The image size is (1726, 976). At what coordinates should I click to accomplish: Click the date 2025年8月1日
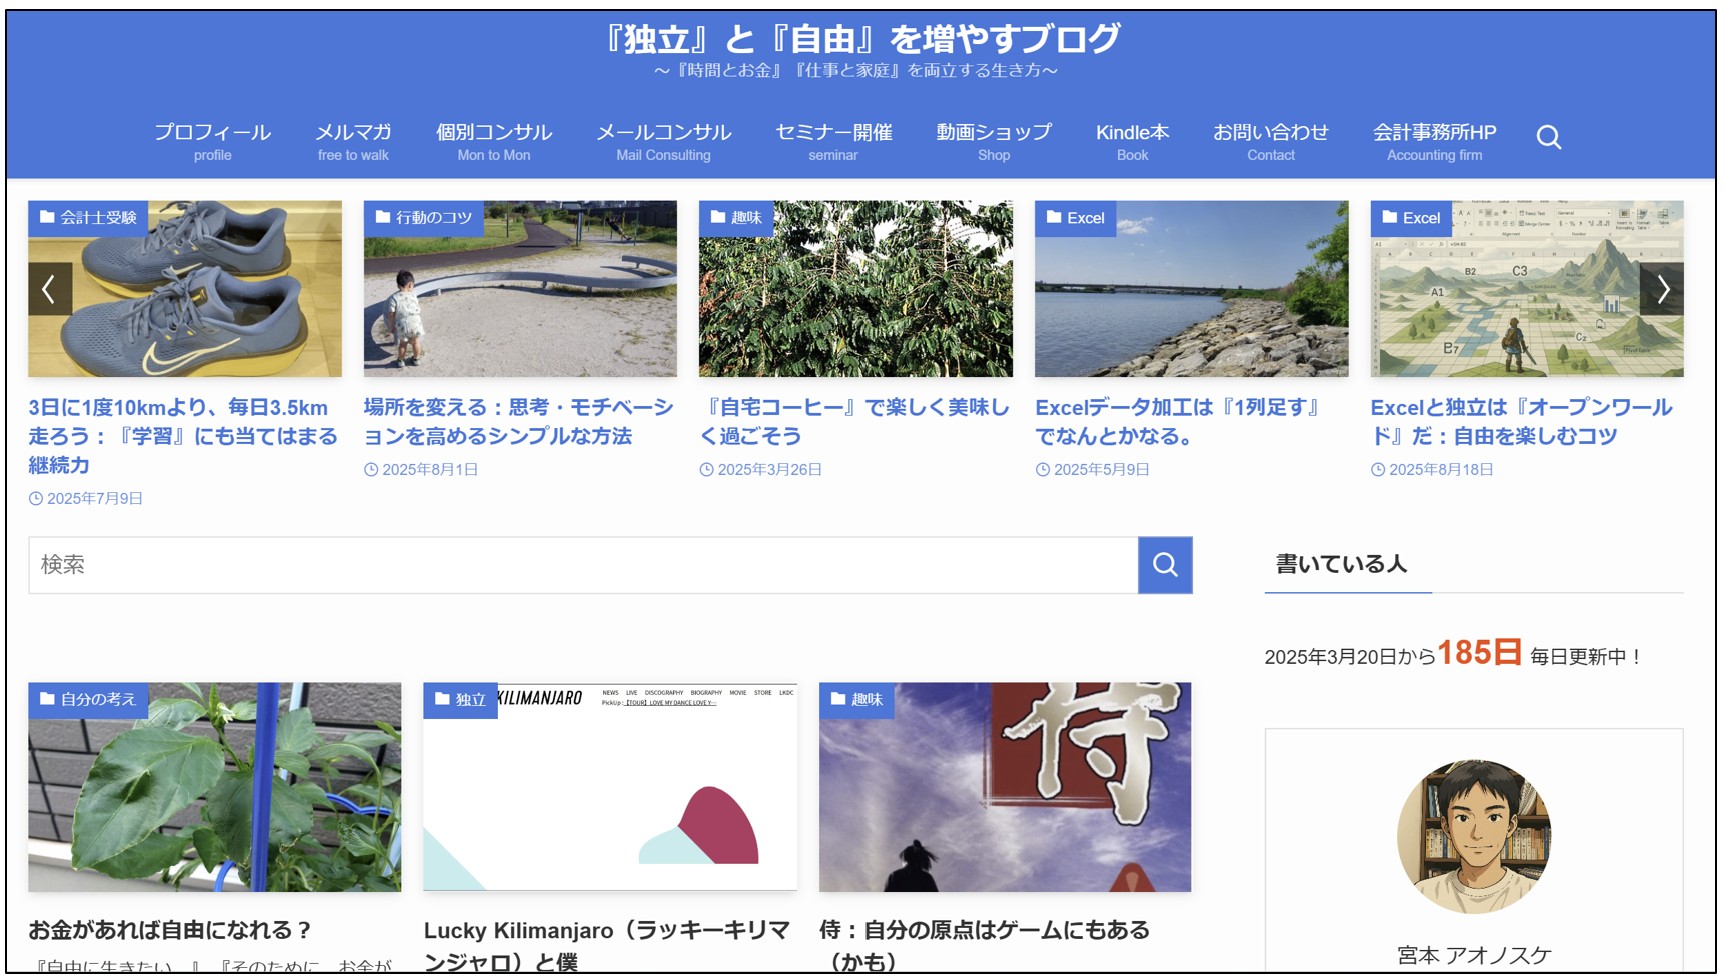point(430,469)
